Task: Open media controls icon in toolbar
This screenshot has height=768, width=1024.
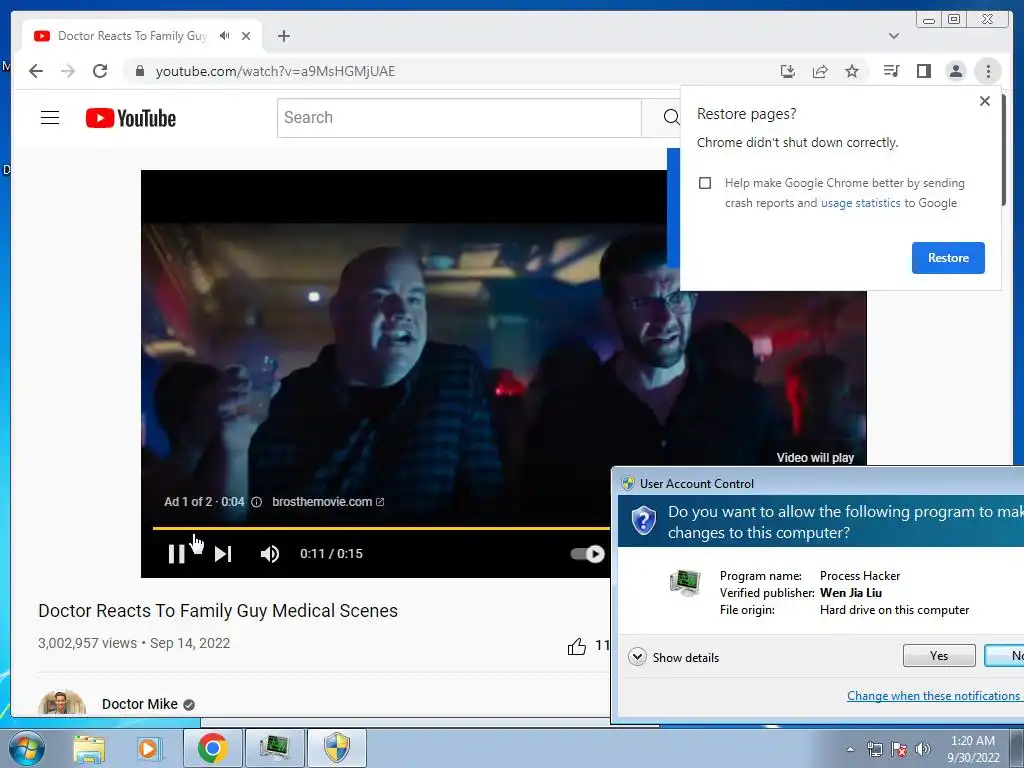Action: coord(891,71)
